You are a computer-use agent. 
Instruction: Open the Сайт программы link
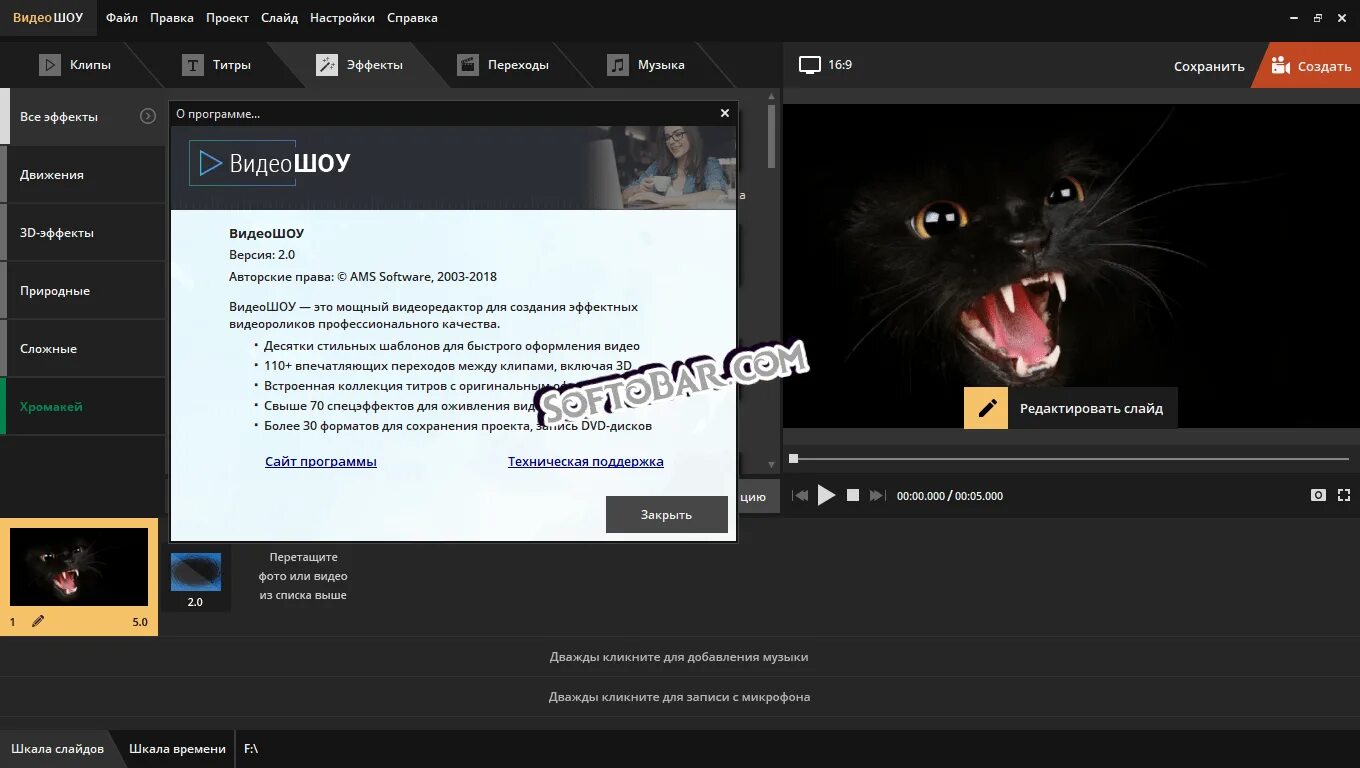click(x=321, y=462)
